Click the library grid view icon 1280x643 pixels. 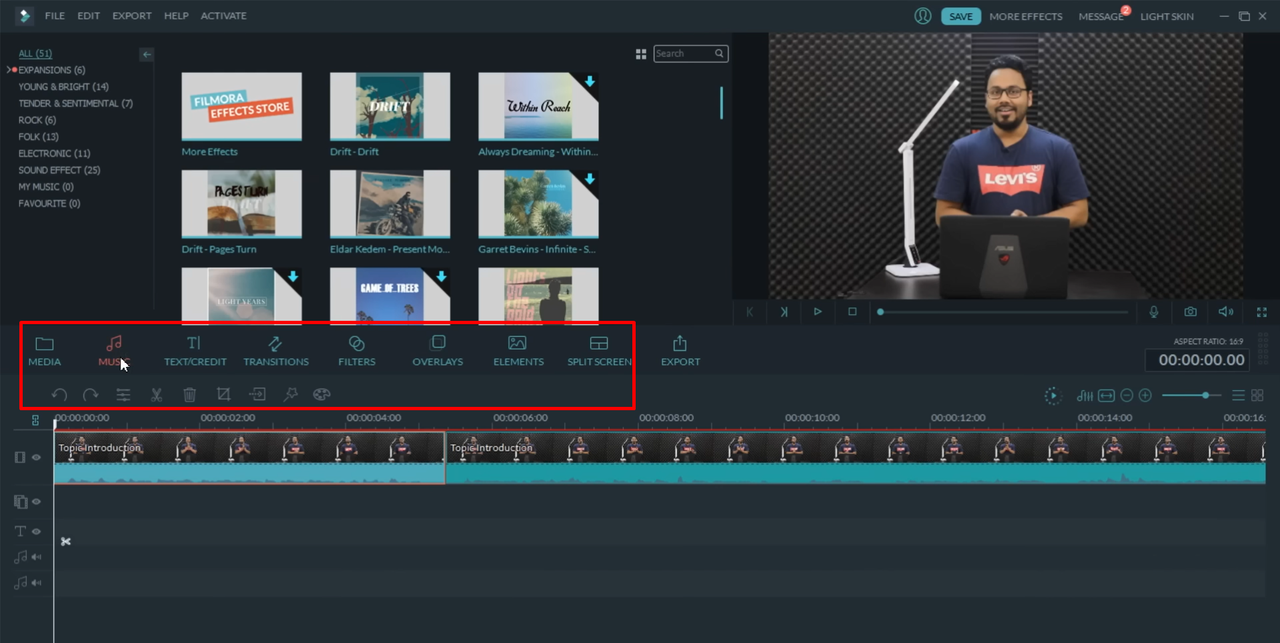point(641,54)
